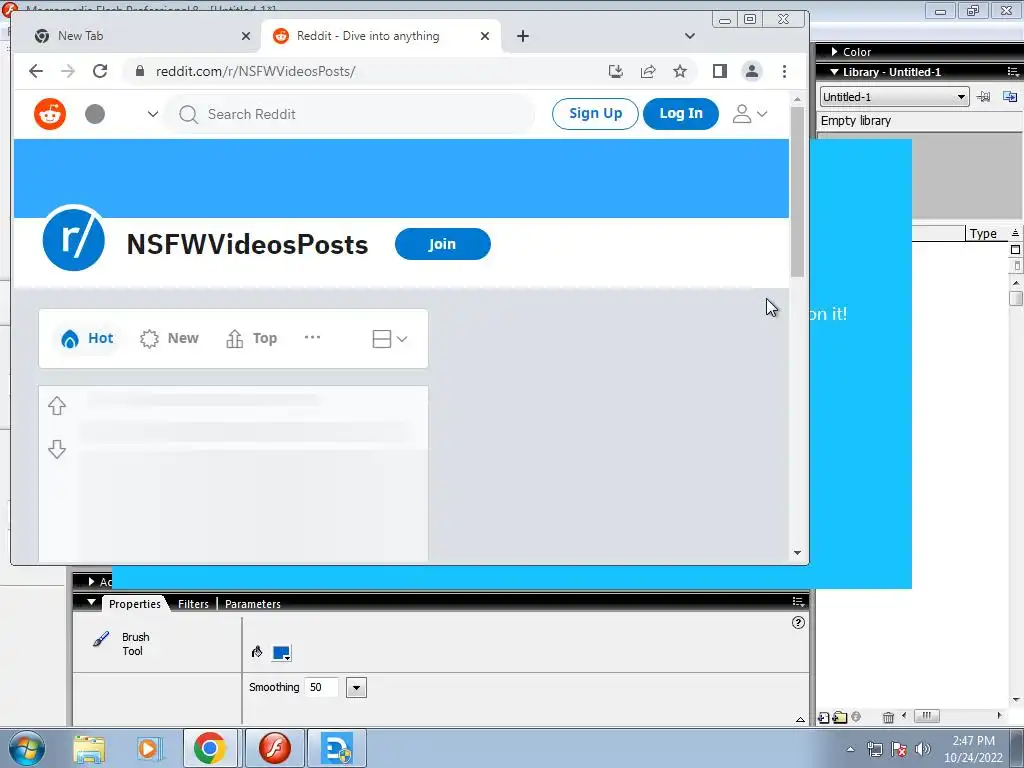Viewport: 1024px width, 768px height.
Task: Toggle library sort order icon
Action: (1016, 233)
